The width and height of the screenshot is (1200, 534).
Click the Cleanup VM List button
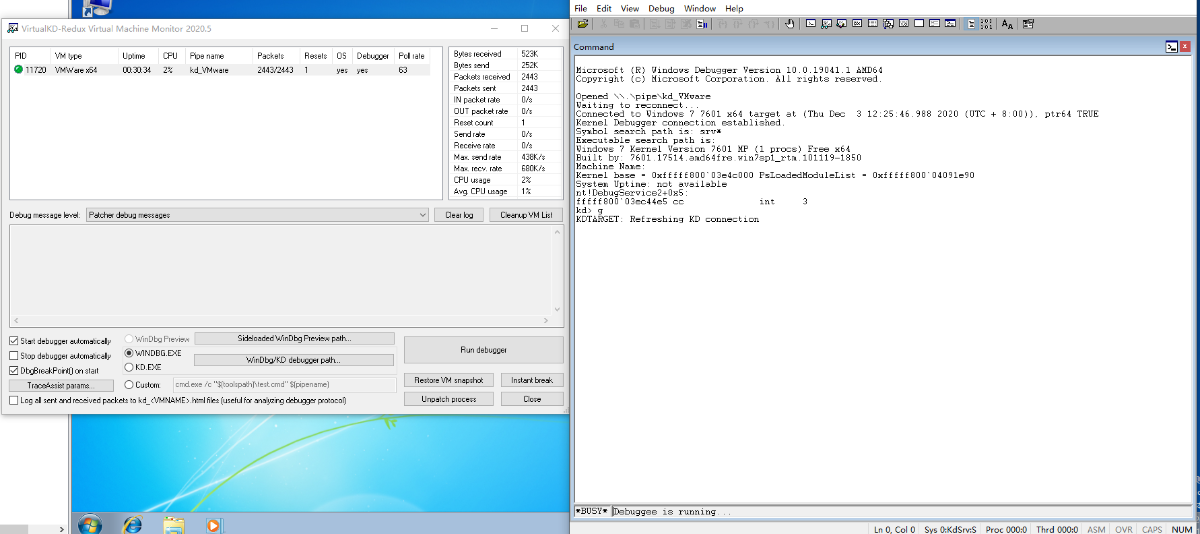click(528, 215)
